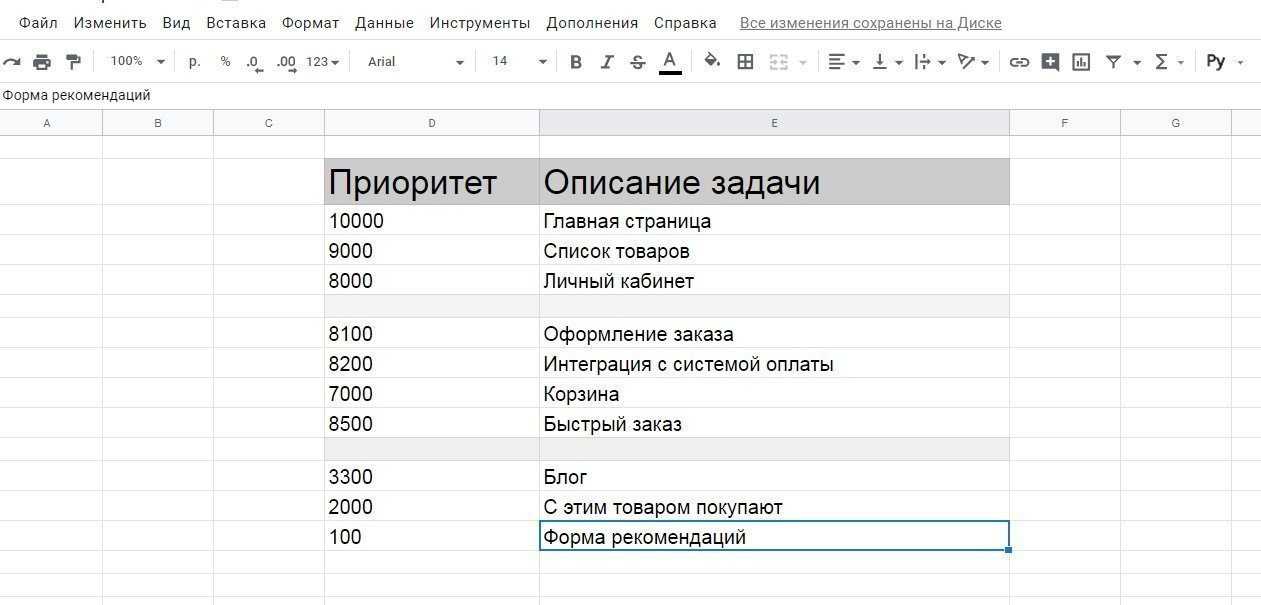The height and width of the screenshot is (605, 1261).
Task: Open the text color picker
Action: tap(670, 62)
